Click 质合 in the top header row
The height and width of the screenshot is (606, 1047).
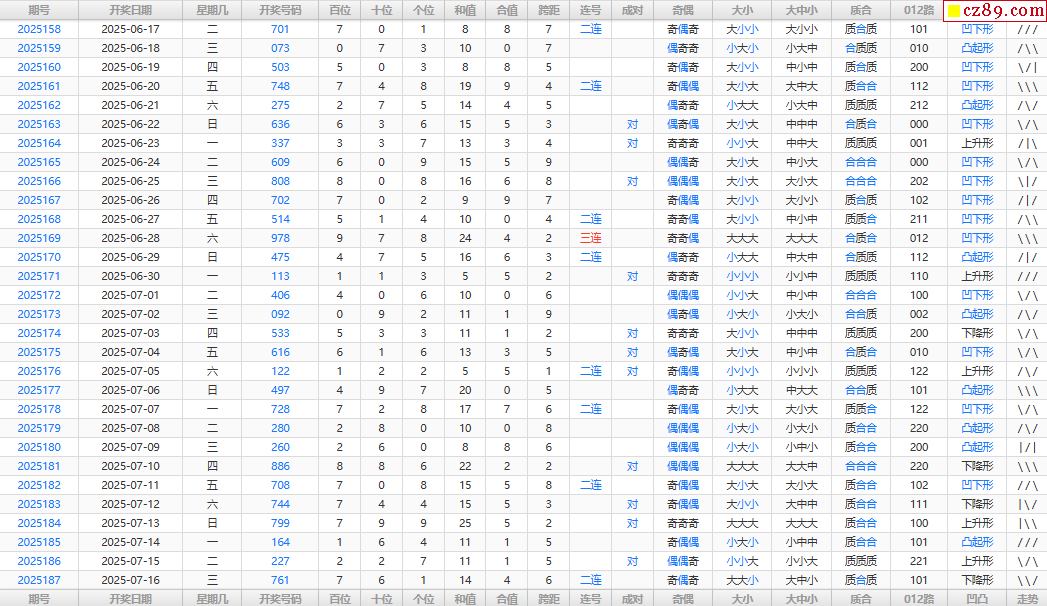(861, 10)
